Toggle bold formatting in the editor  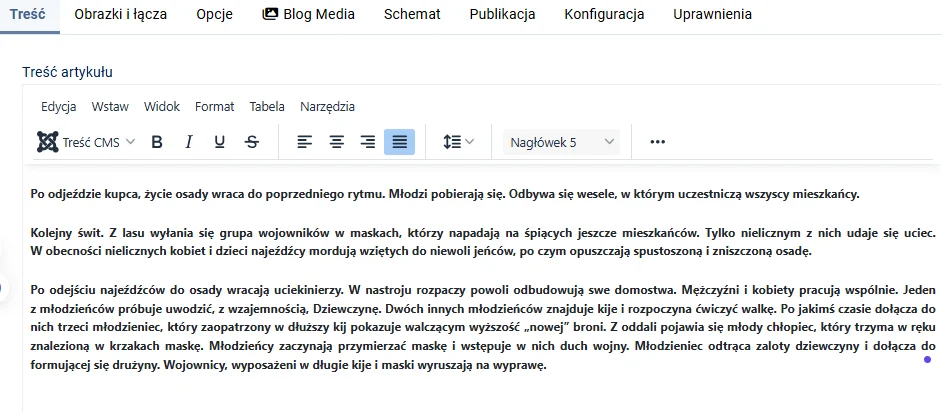(157, 142)
